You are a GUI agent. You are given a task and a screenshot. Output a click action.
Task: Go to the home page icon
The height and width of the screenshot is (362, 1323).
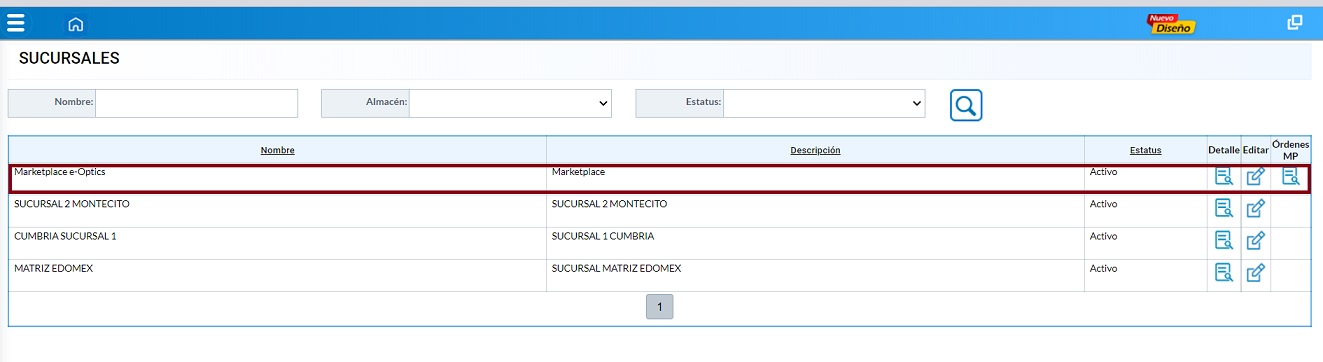click(x=76, y=24)
